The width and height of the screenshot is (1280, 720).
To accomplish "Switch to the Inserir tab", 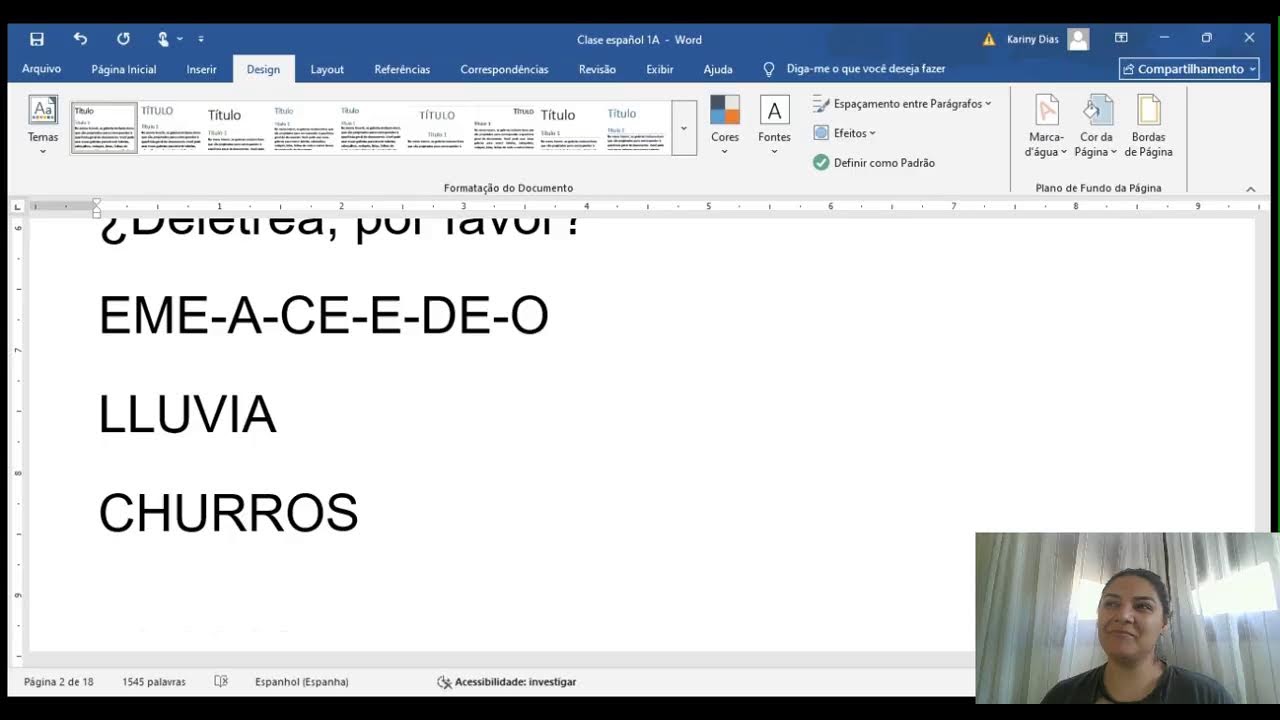I will (x=201, y=69).
